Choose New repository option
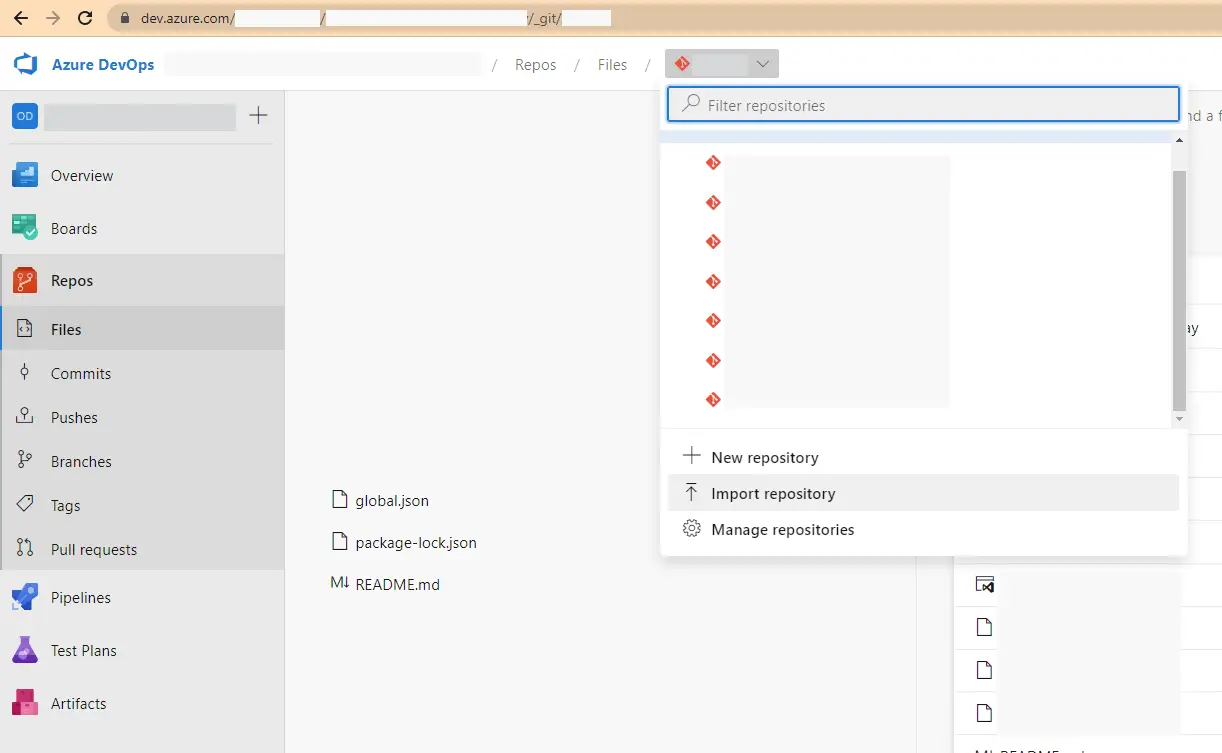 pyautogui.click(x=764, y=458)
